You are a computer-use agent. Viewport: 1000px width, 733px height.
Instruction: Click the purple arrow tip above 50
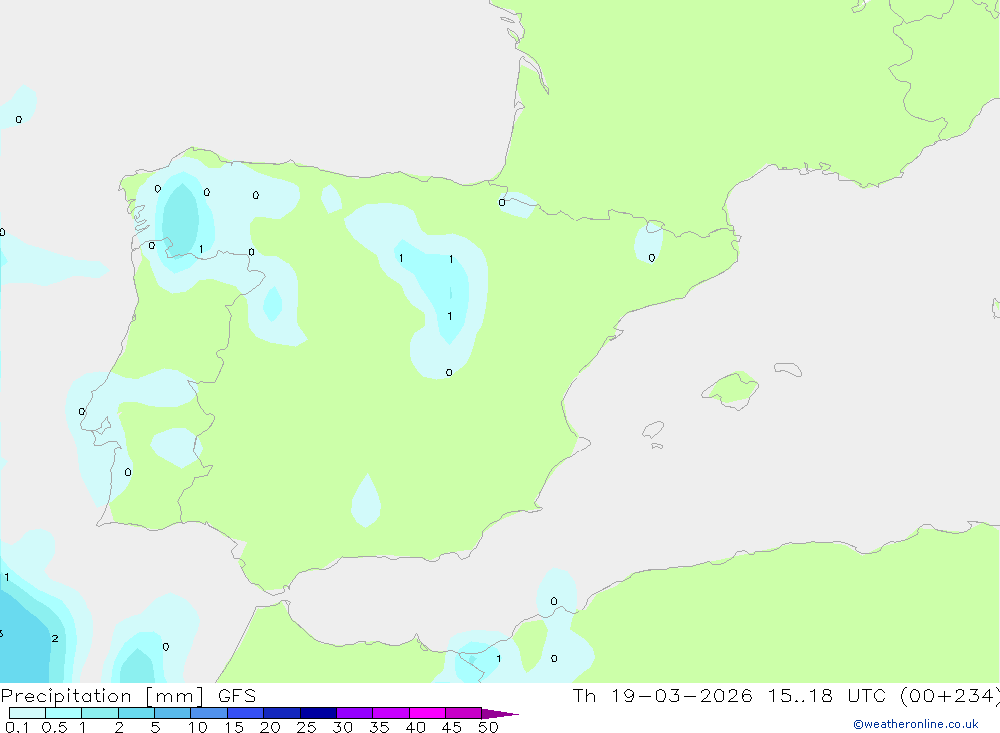[x=500, y=714]
